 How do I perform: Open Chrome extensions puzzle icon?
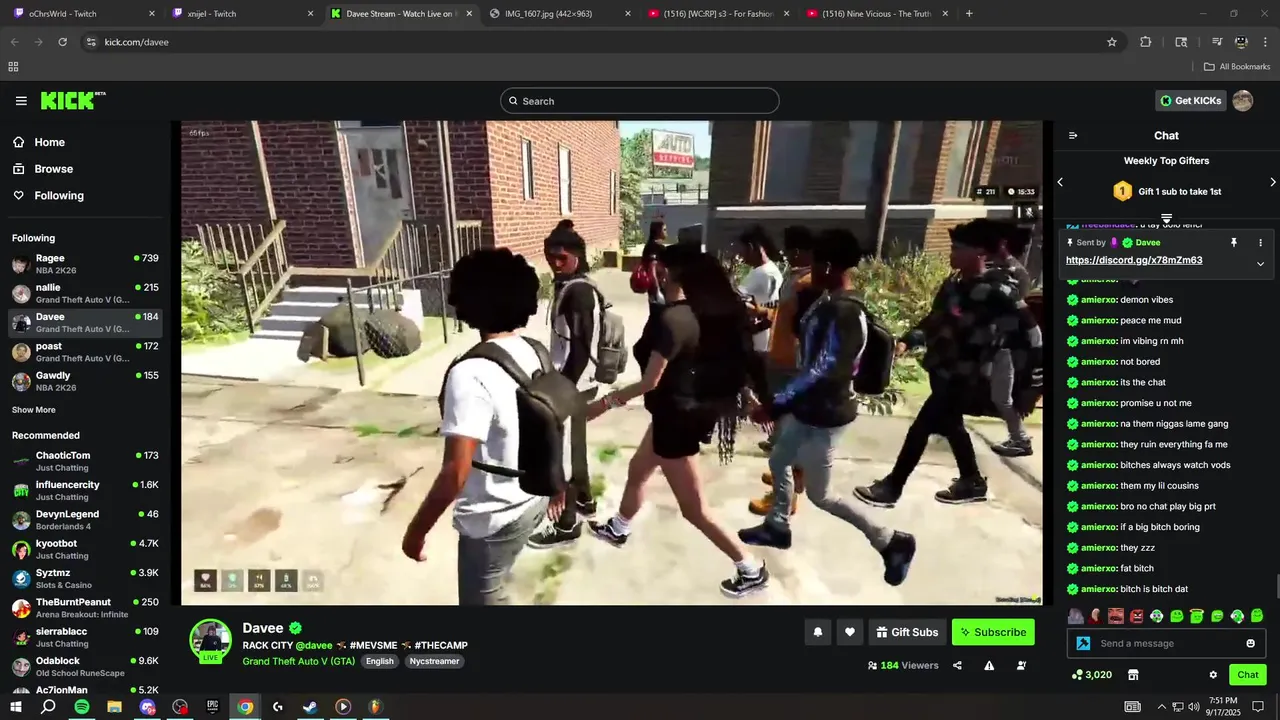point(1146,42)
